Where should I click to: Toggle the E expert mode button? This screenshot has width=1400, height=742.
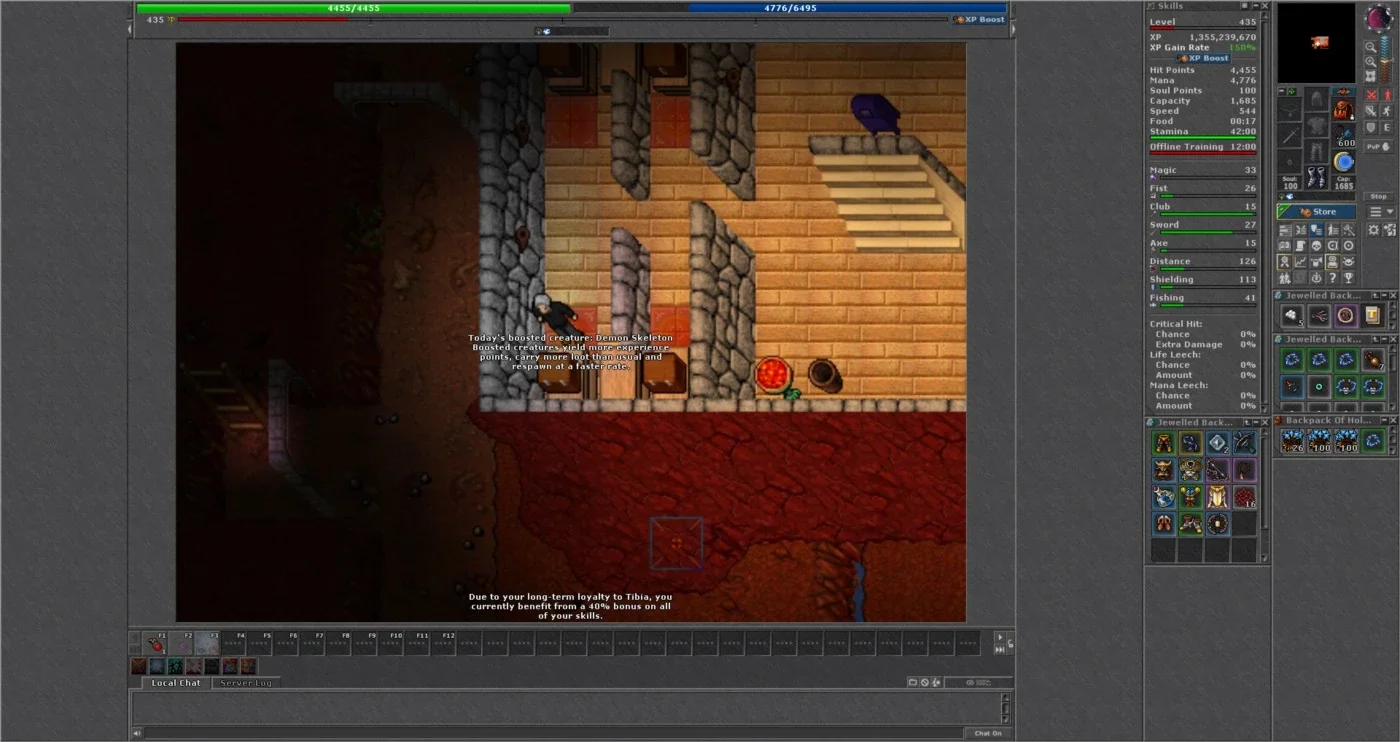[x=1387, y=128]
